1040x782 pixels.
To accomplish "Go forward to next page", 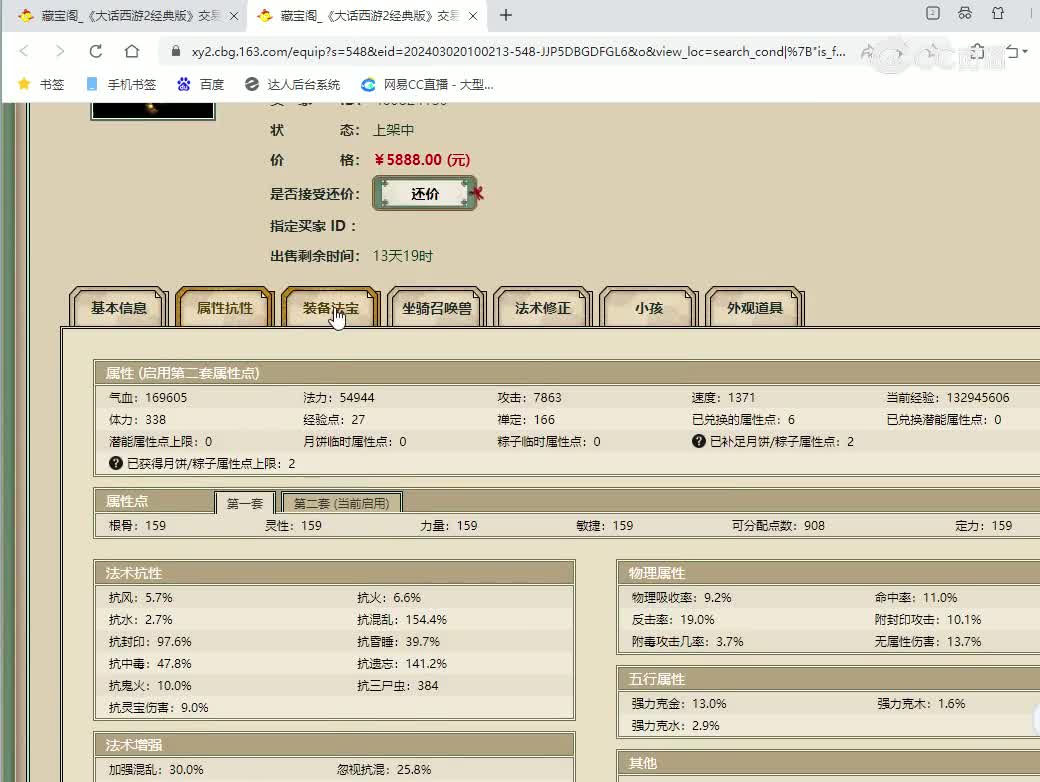I will click(60, 51).
